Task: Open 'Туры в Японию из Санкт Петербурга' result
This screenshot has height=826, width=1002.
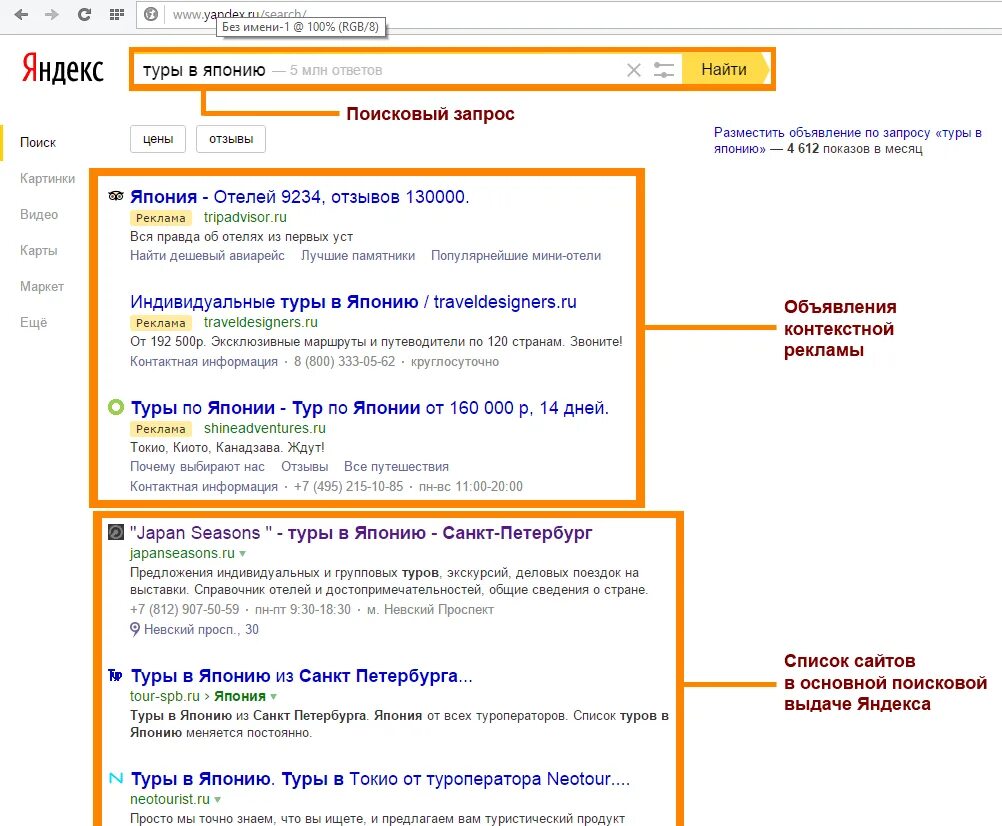Action: [x=302, y=676]
